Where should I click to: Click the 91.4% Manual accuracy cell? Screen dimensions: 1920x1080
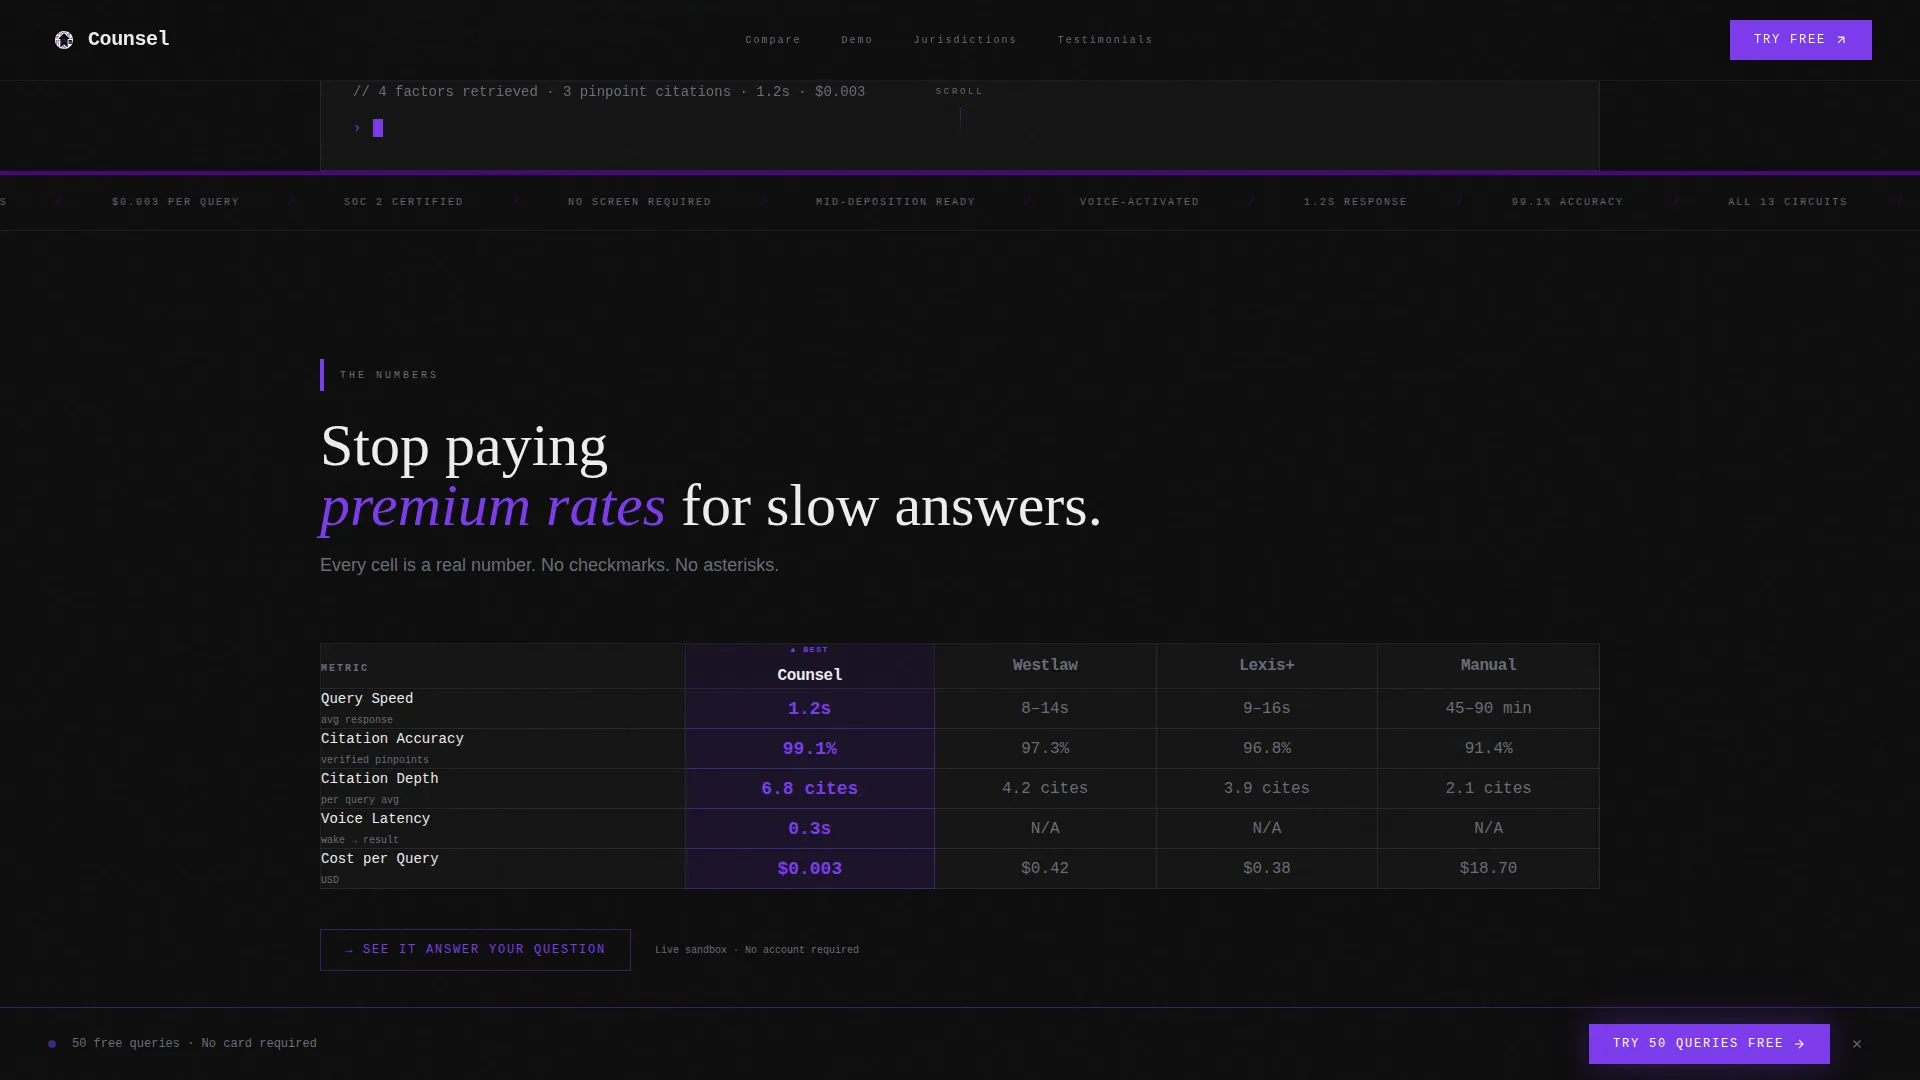pyautogui.click(x=1488, y=749)
